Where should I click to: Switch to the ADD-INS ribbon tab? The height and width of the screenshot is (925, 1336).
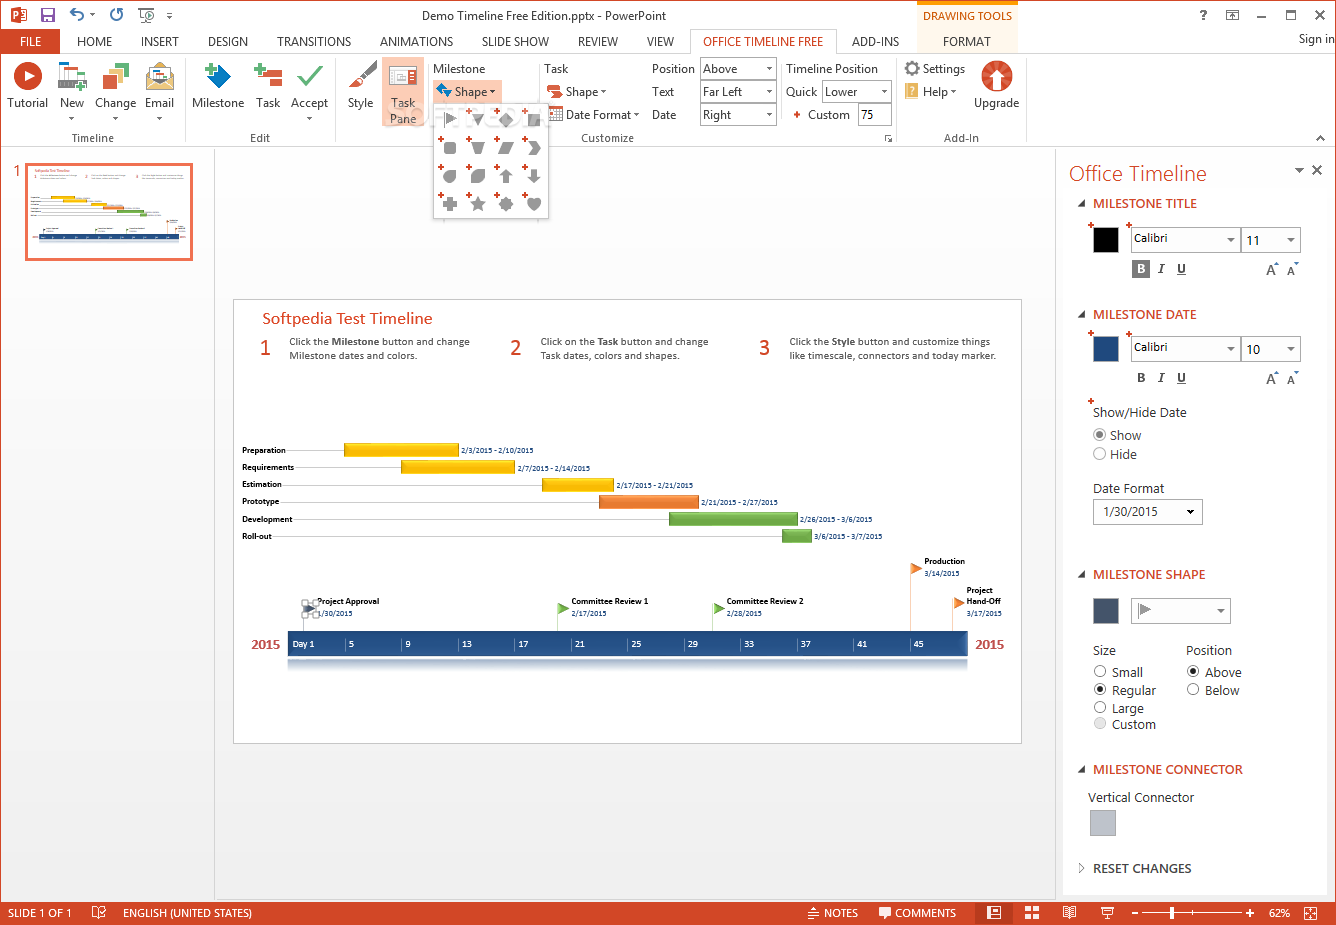point(875,41)
